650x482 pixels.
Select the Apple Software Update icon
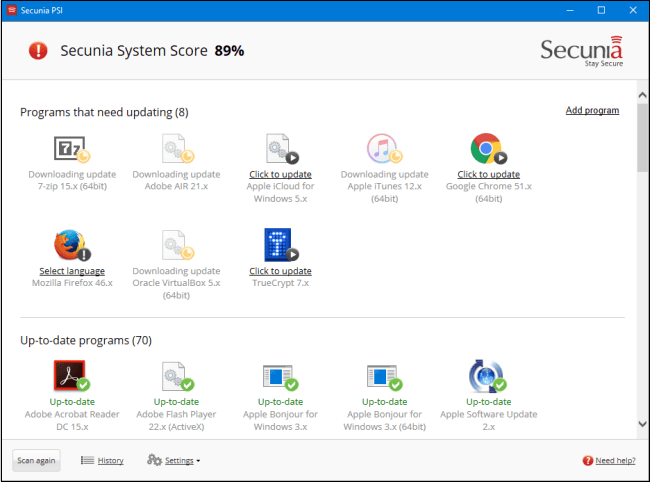tap(488, 375)
